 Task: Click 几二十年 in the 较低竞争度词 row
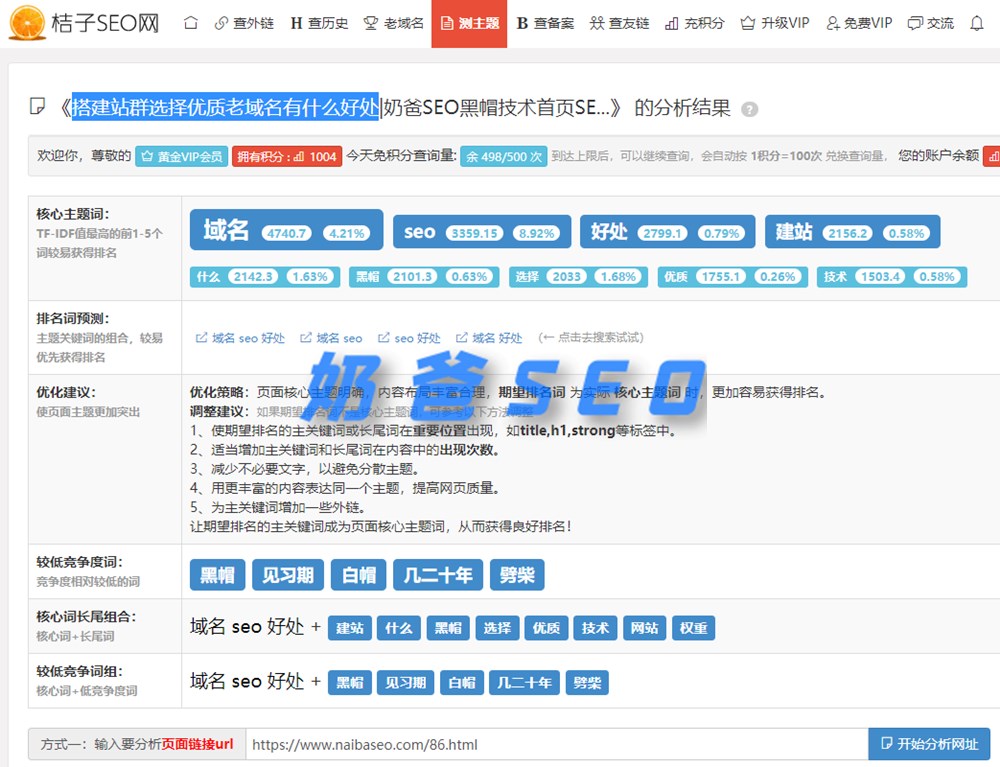[x=438, y=575]
